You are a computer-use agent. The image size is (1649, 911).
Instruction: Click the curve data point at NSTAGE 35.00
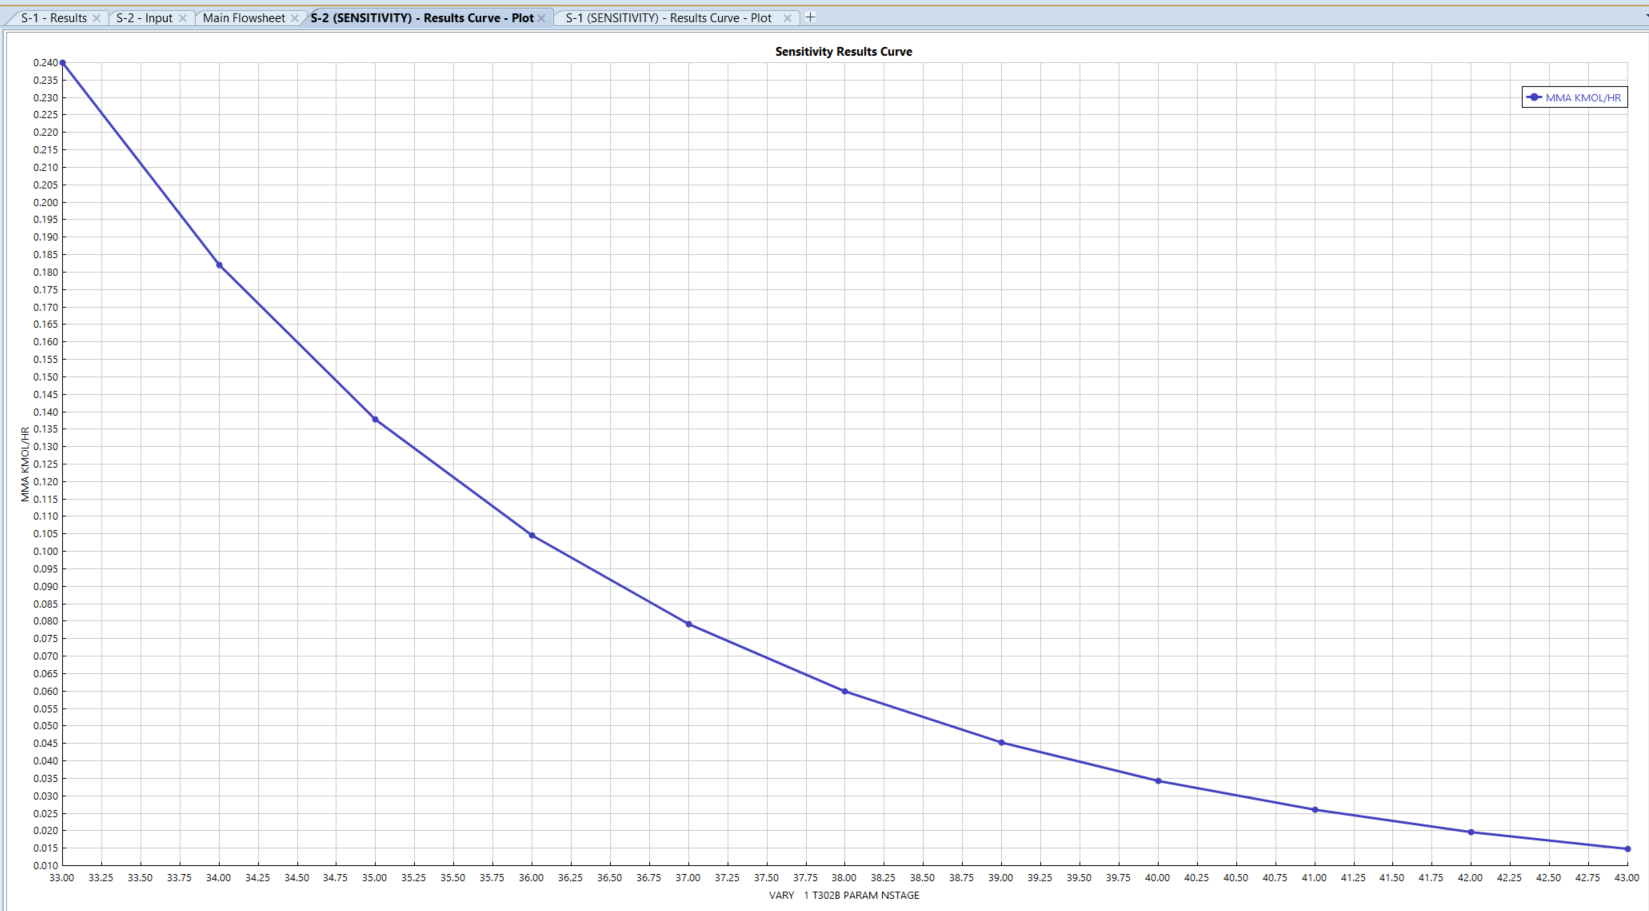(x=375, y=419)
